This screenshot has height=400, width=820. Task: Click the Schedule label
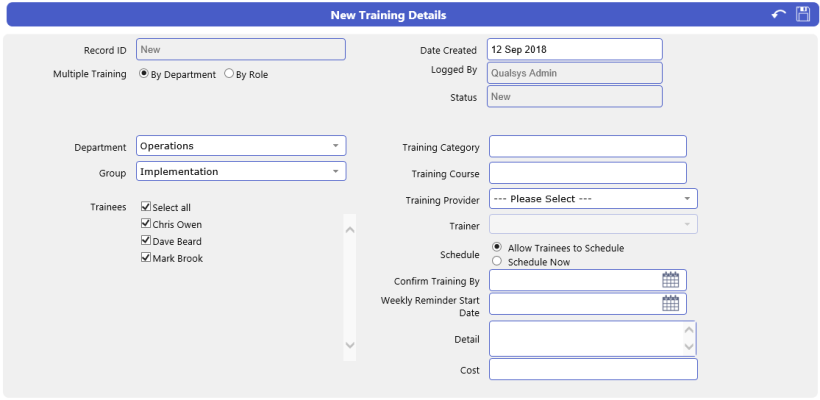[460, 254]
